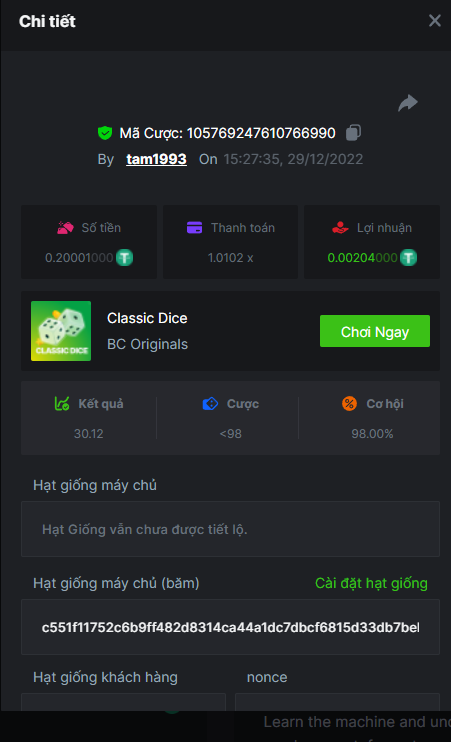Viewport: 451px width, 742px height.
Task: Click the red Lợi nhuận profit icon
Action: (340, 228)
